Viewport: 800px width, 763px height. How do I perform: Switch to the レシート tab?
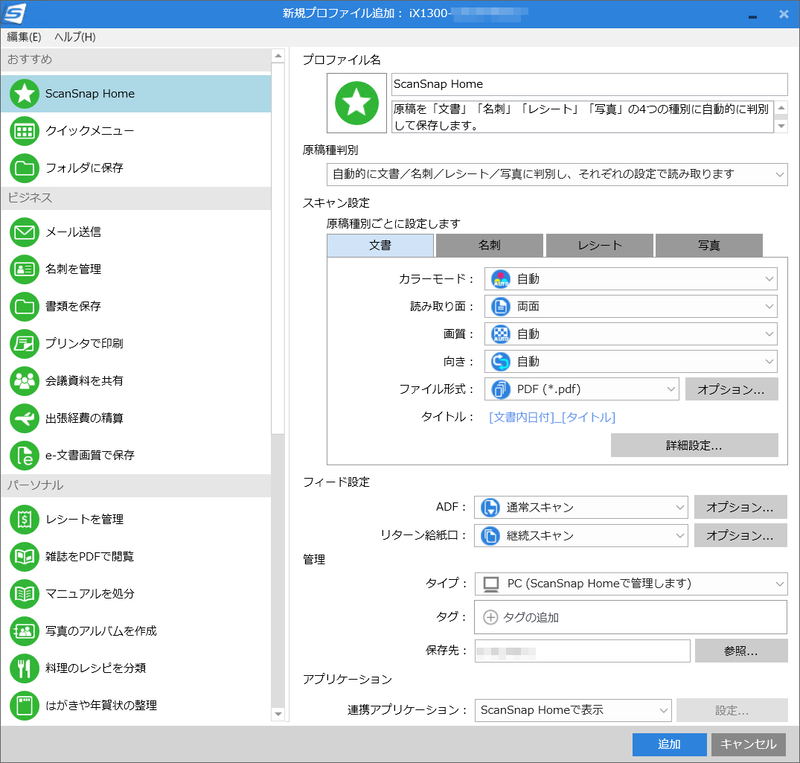599,245
